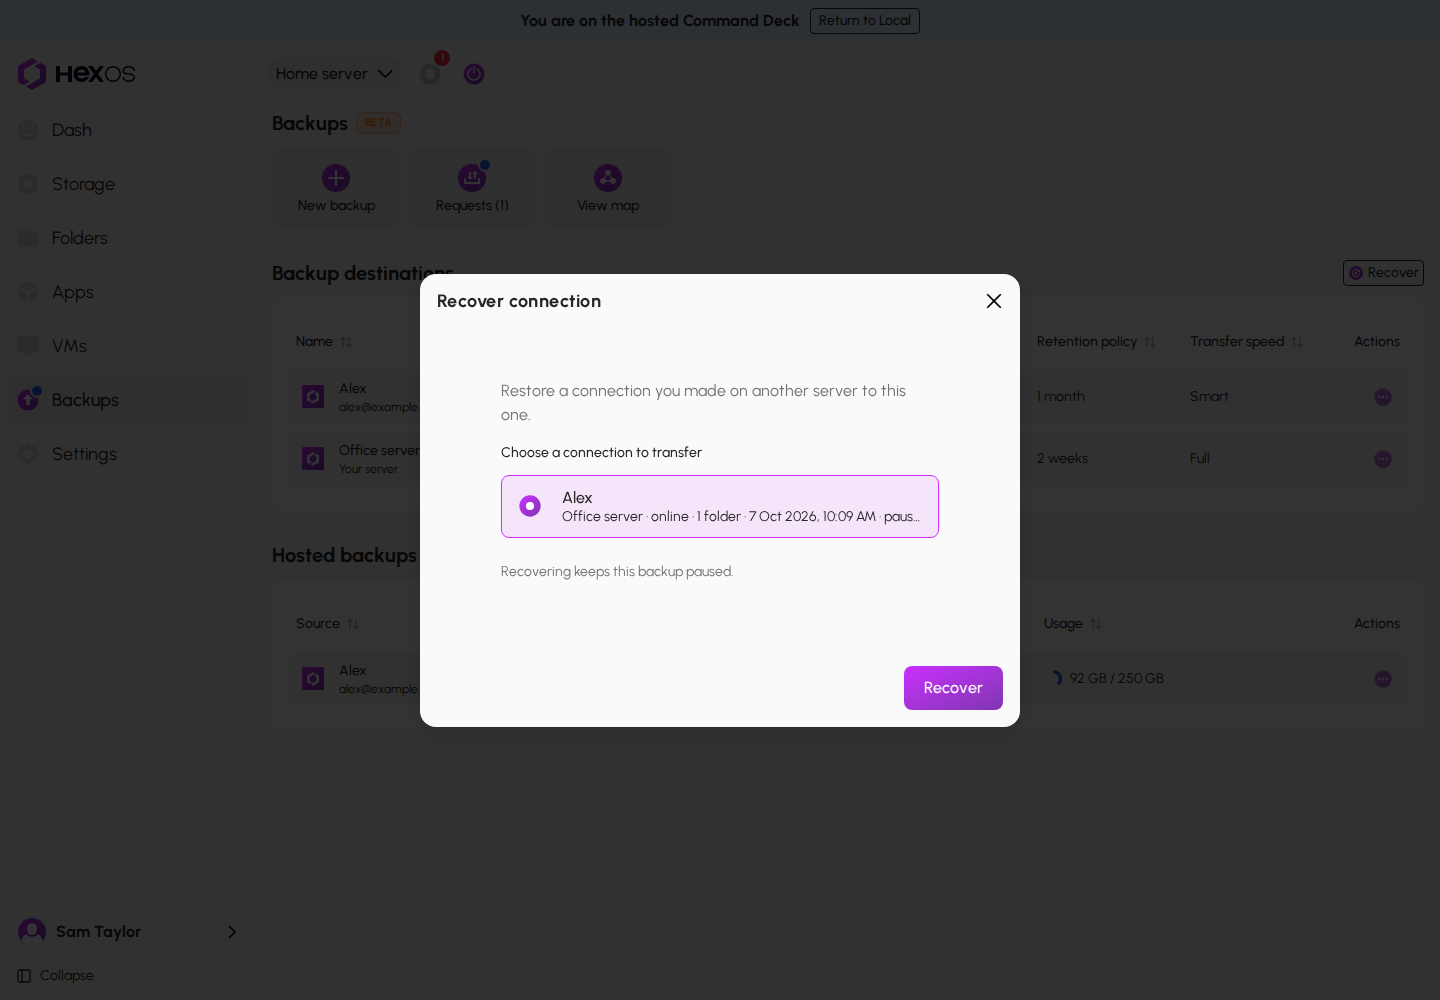Sort by Retention policy column
Viewport: 1440px width, 1000px height.
(x=1096, y=342)
